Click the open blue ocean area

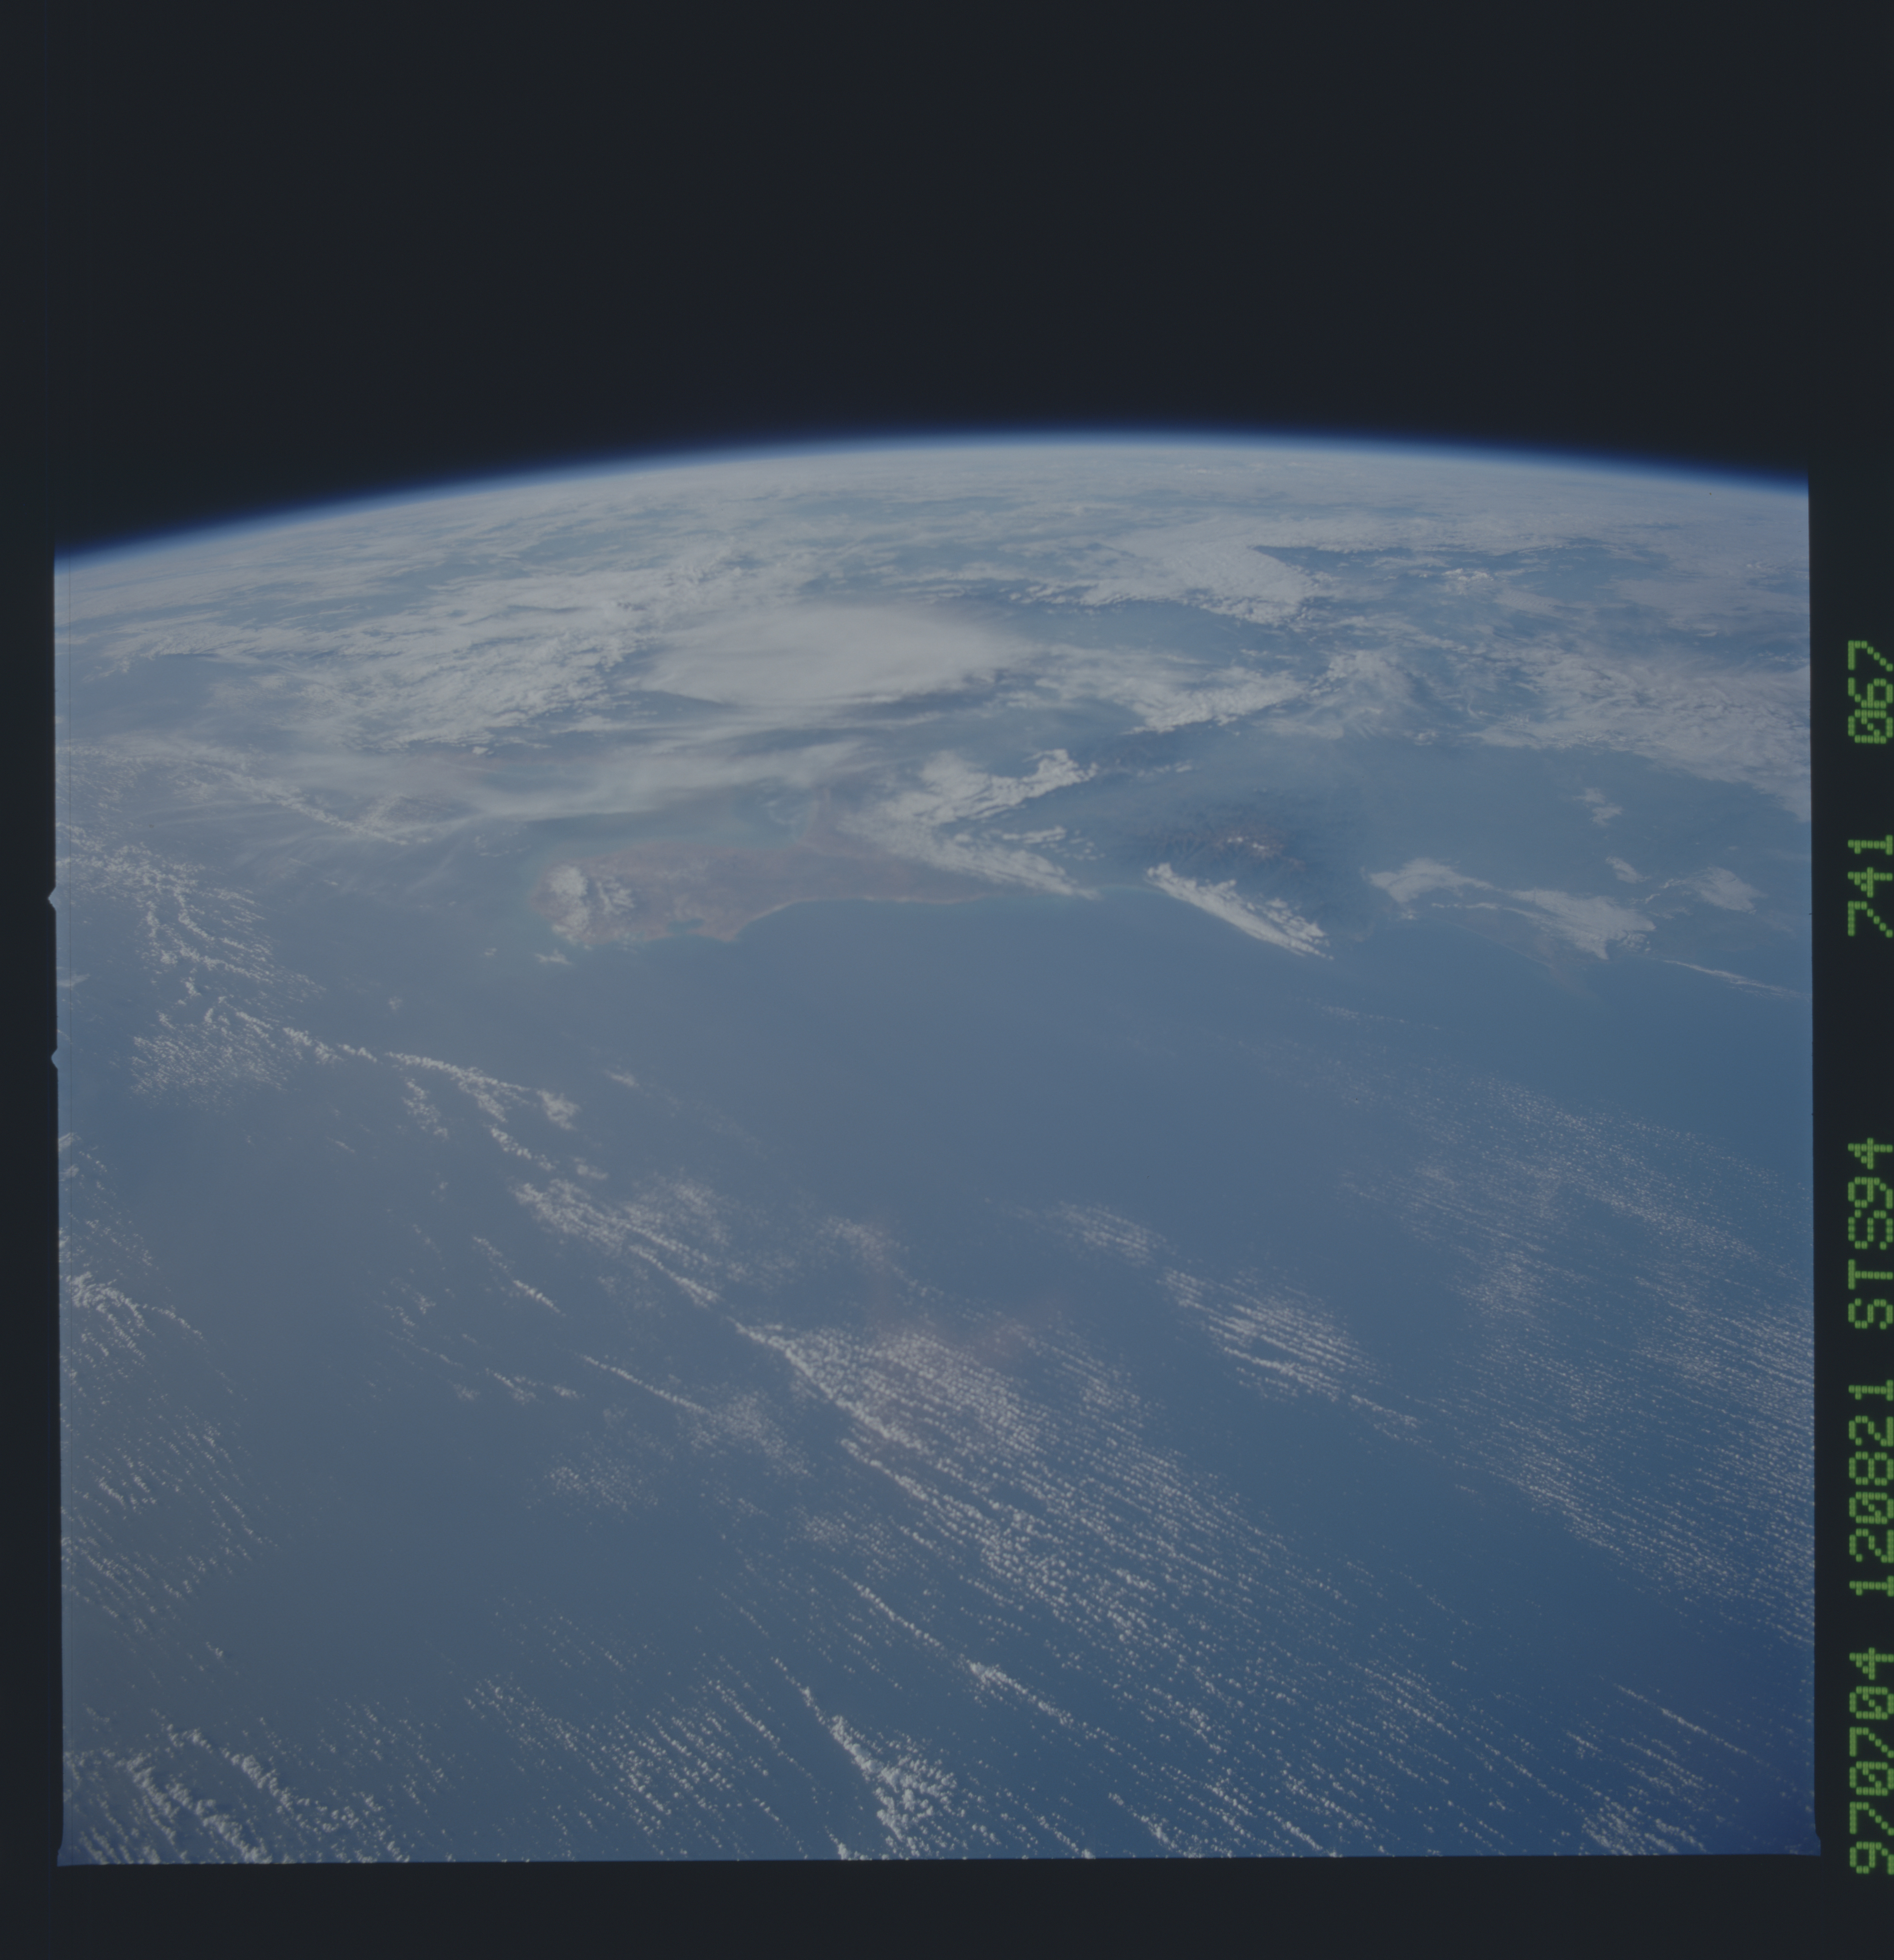tap(1000, 1150)
